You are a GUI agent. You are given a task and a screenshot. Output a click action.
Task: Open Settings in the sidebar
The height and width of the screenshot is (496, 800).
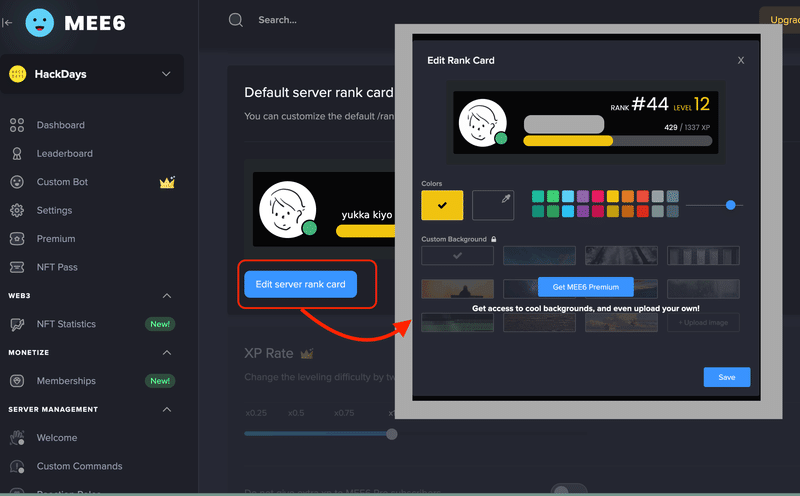pyautogui.click(x=54, y=210)
